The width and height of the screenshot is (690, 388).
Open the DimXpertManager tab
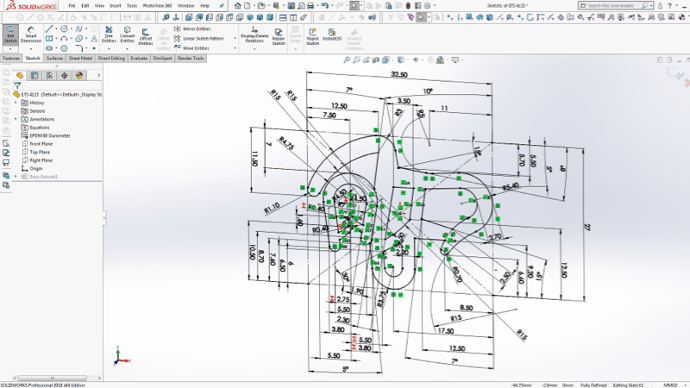(x=64, y=75)
